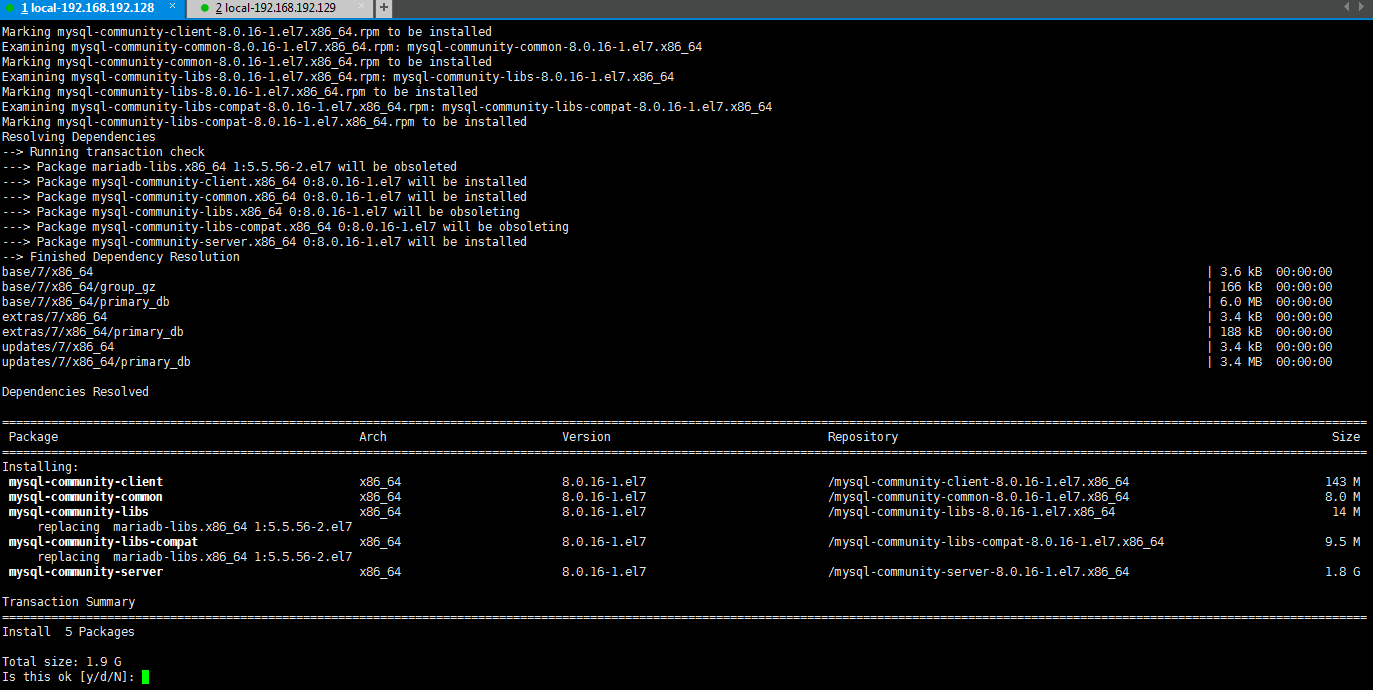Select the 'Package' column header
The image size is (1373, 690).
33,437
